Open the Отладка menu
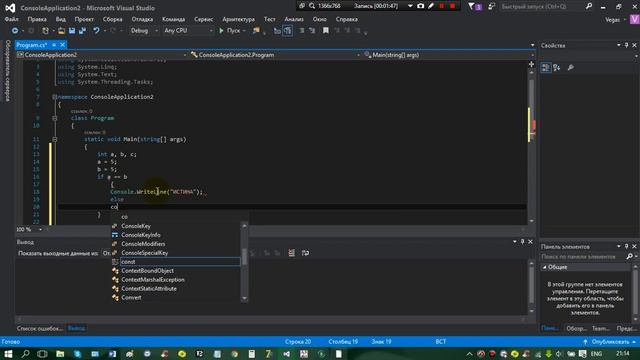Viewport: 640px width, 360px height. 142,19
